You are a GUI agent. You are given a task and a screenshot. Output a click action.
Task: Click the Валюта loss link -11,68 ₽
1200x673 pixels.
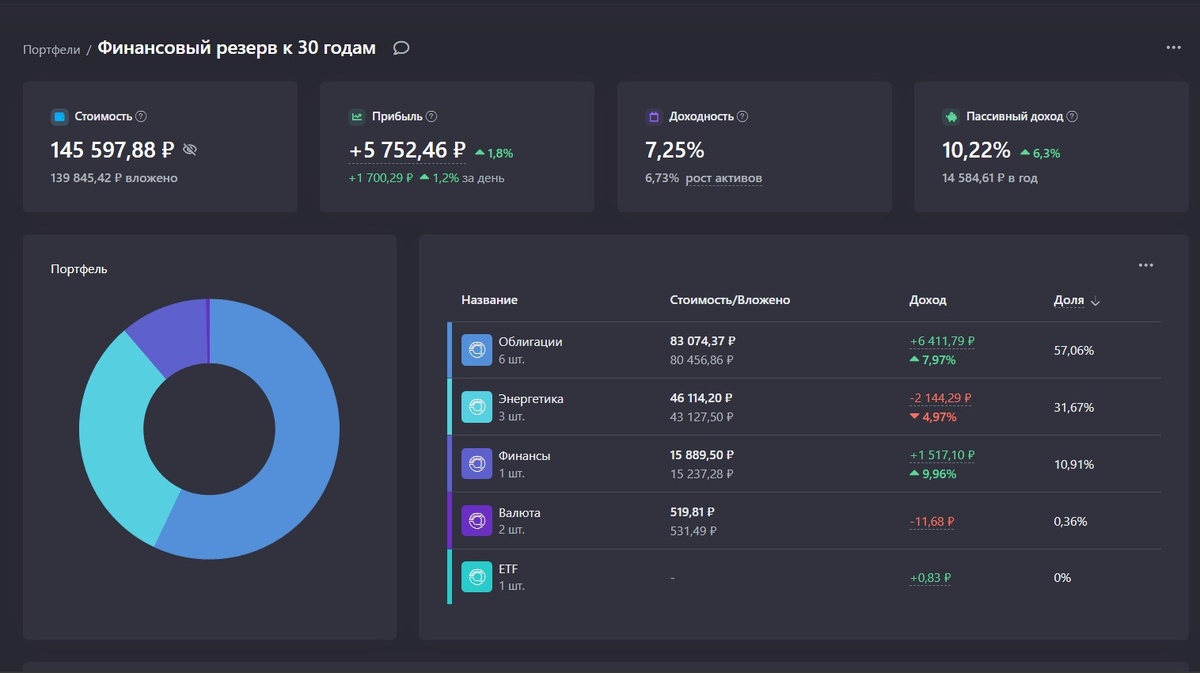(930, 521)
